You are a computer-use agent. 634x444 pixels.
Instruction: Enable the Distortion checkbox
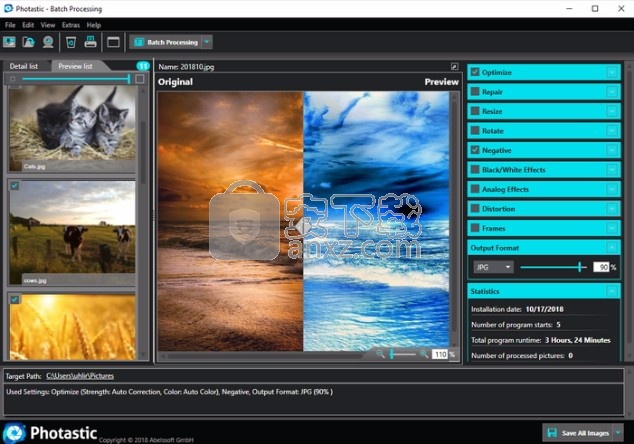[475, 209]
